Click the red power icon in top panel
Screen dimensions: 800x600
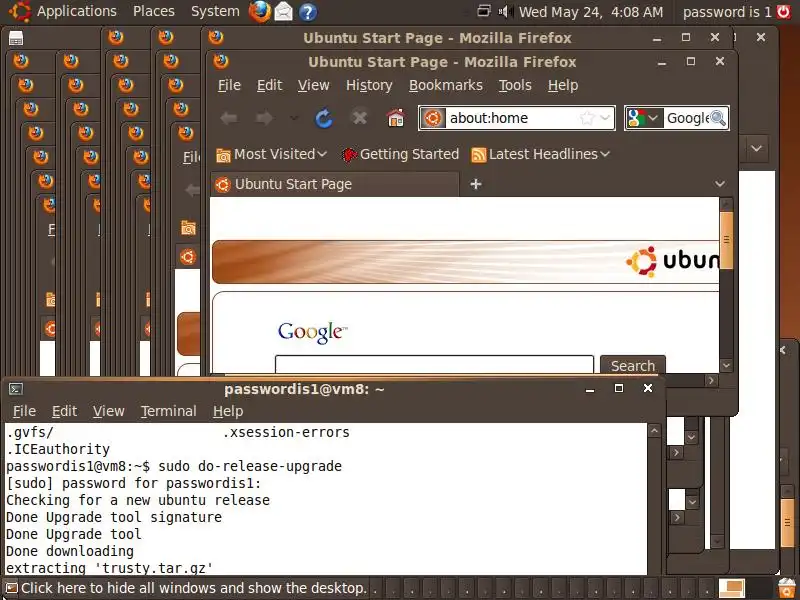784,11
